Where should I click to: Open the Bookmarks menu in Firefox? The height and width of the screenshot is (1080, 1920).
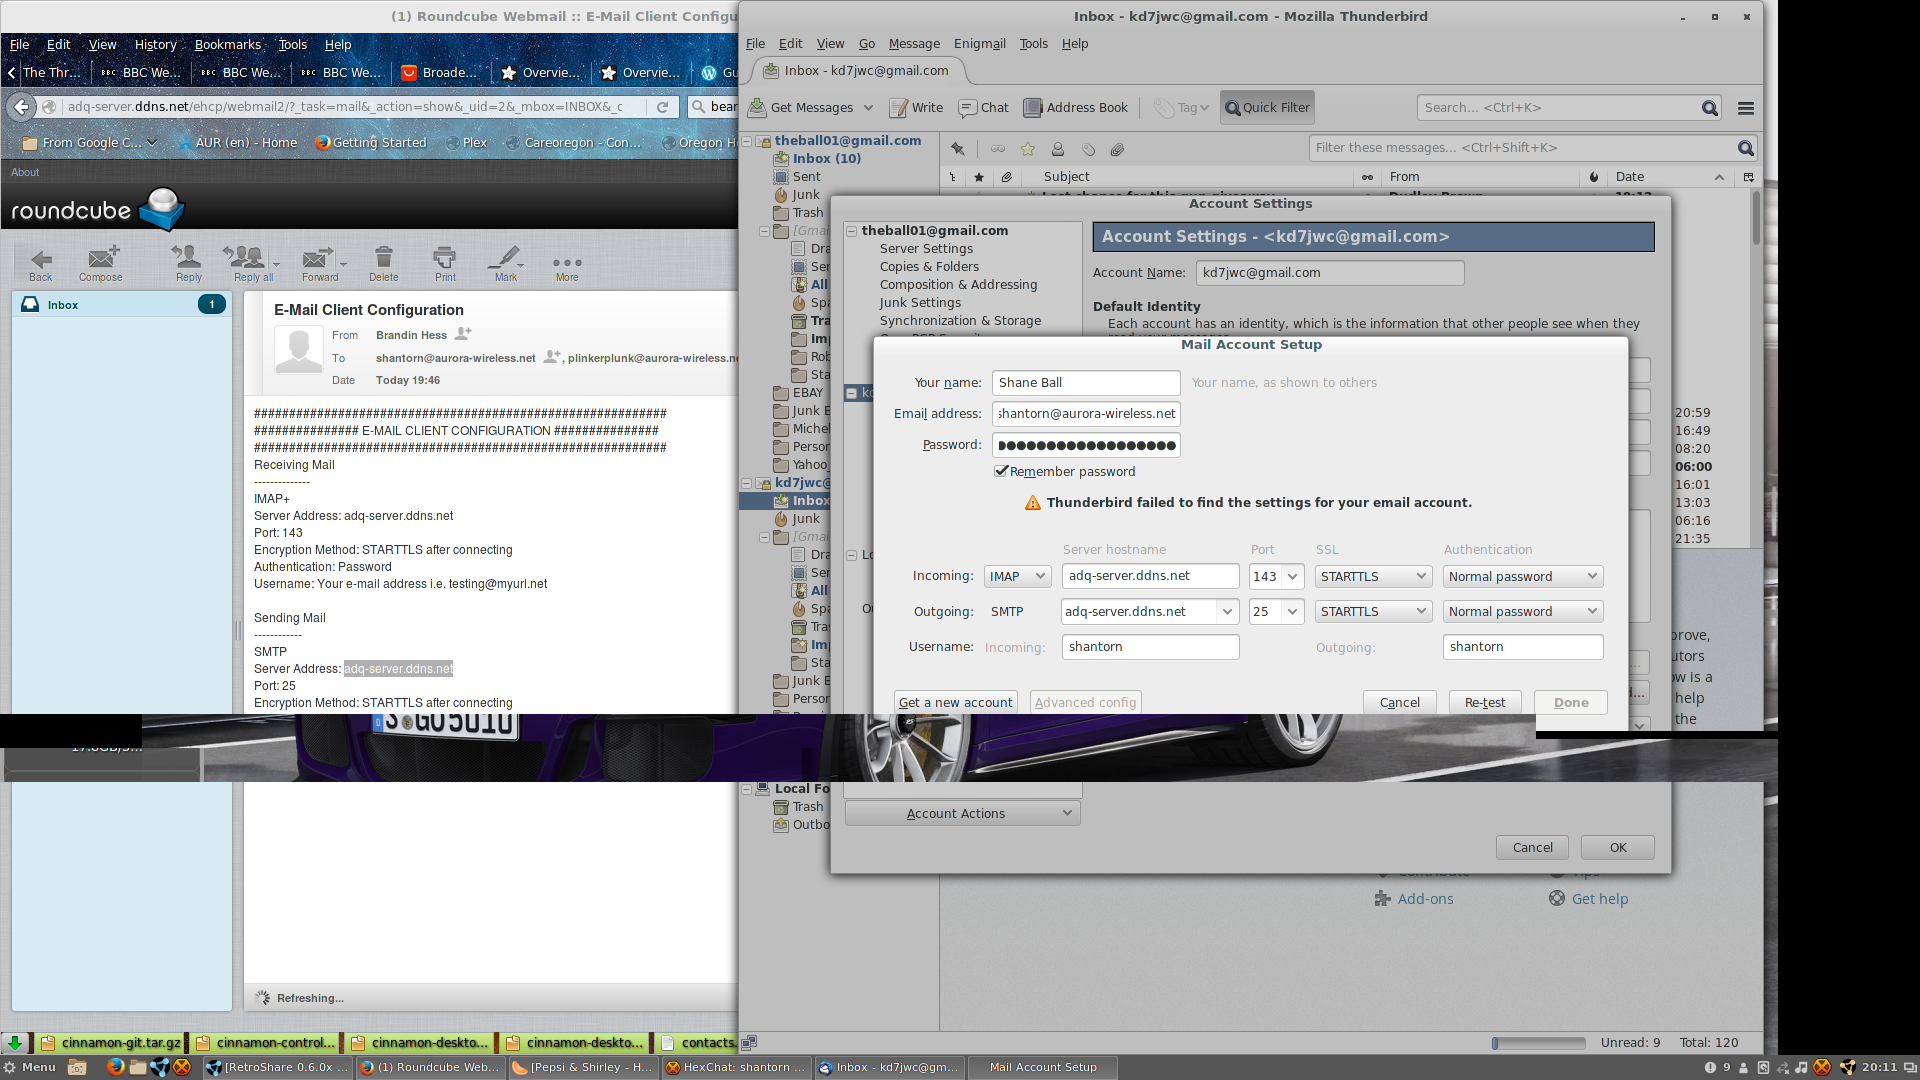tap(228, 45)
